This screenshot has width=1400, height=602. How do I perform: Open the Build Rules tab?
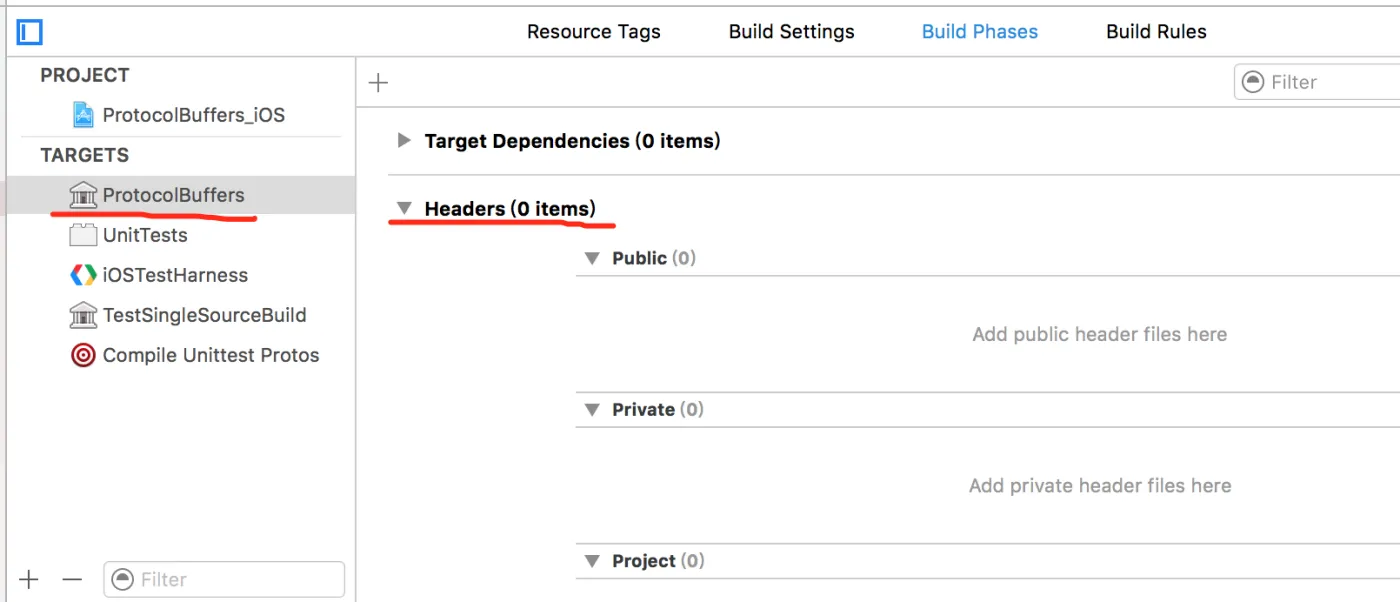point(1156,32)
